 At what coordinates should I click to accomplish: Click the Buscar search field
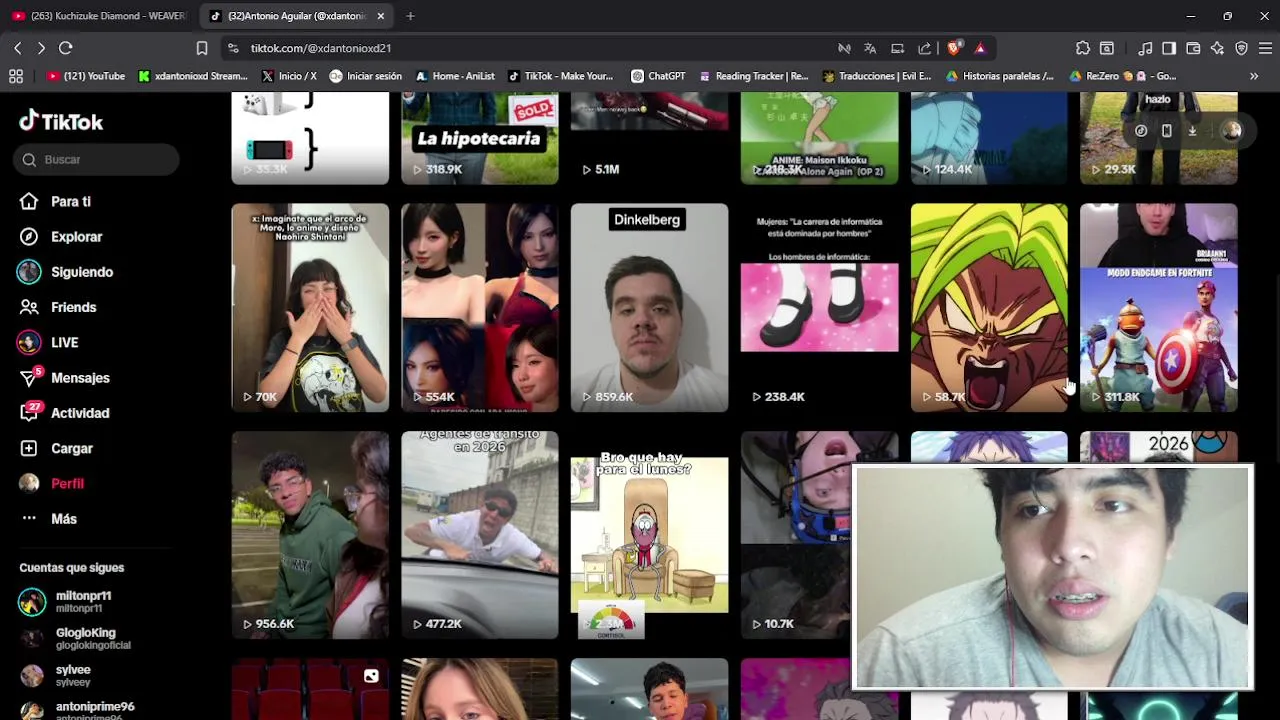point(97,160)
